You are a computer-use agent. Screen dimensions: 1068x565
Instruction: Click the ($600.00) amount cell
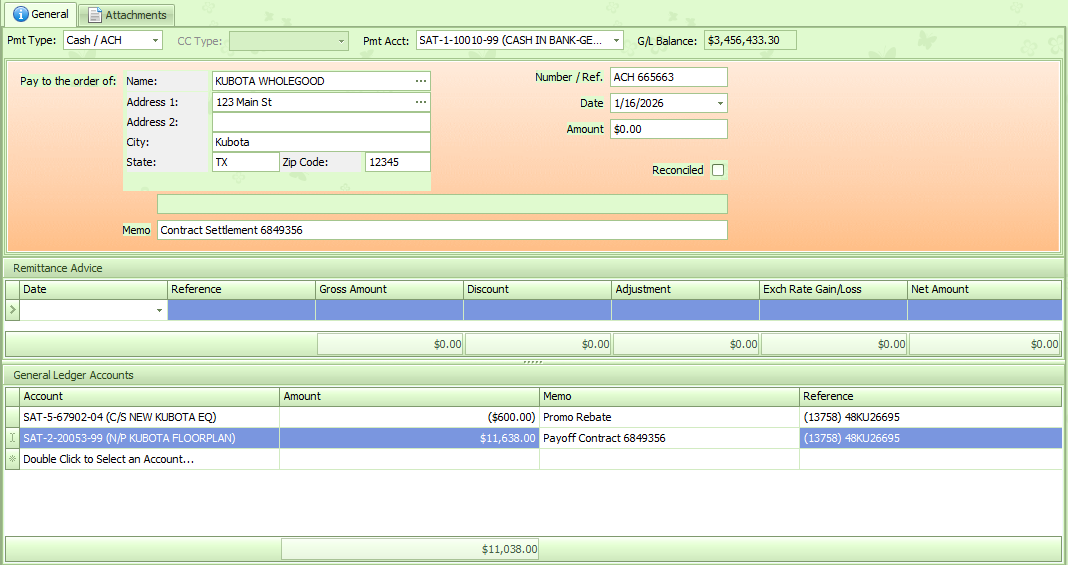tap(409, 417)
